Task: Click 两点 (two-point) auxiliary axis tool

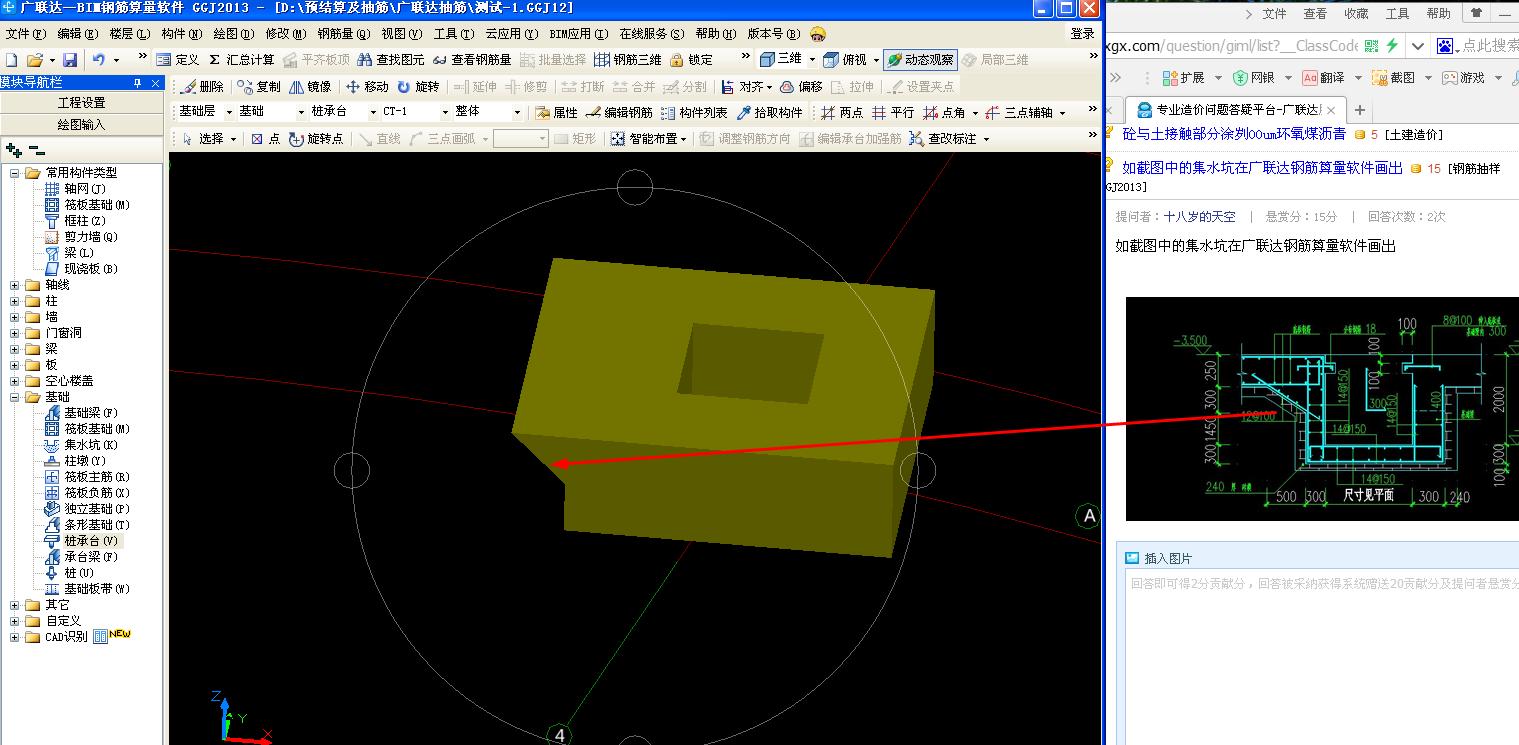Action: point(842,113)
